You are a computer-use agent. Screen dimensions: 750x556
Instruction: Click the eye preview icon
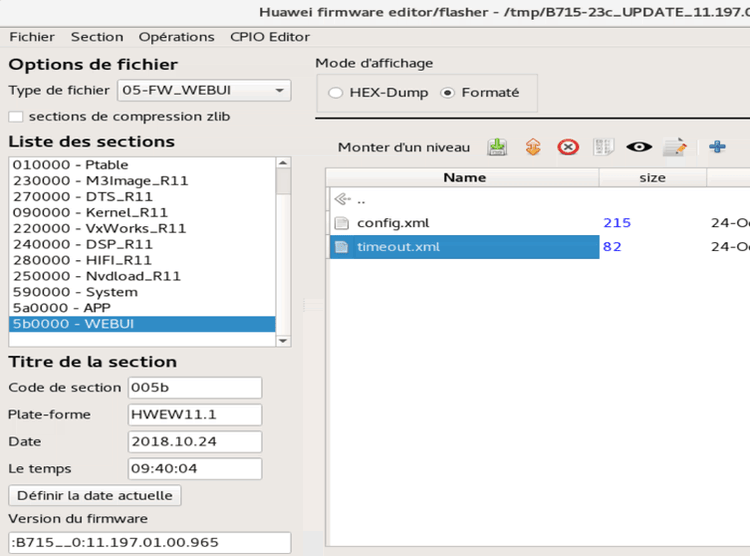[639, 147]
